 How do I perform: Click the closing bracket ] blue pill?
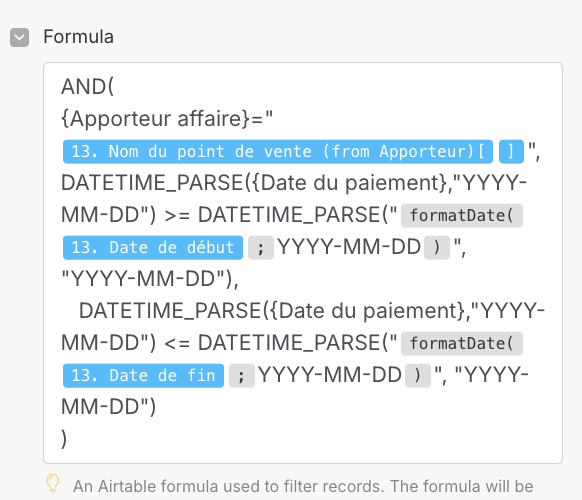click(x=511, y=151)
